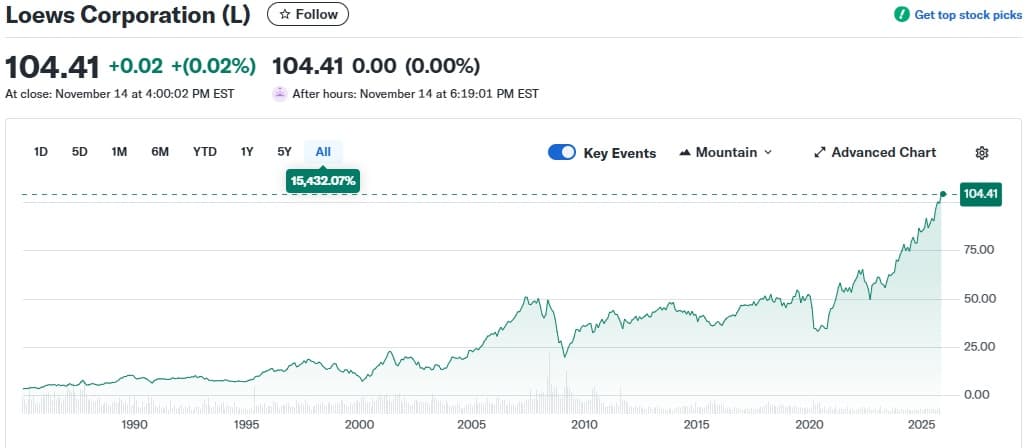Click the Loews Corporation (L) title
The width and height of the screenshot is (1036, 448).
tap(128, 15)
